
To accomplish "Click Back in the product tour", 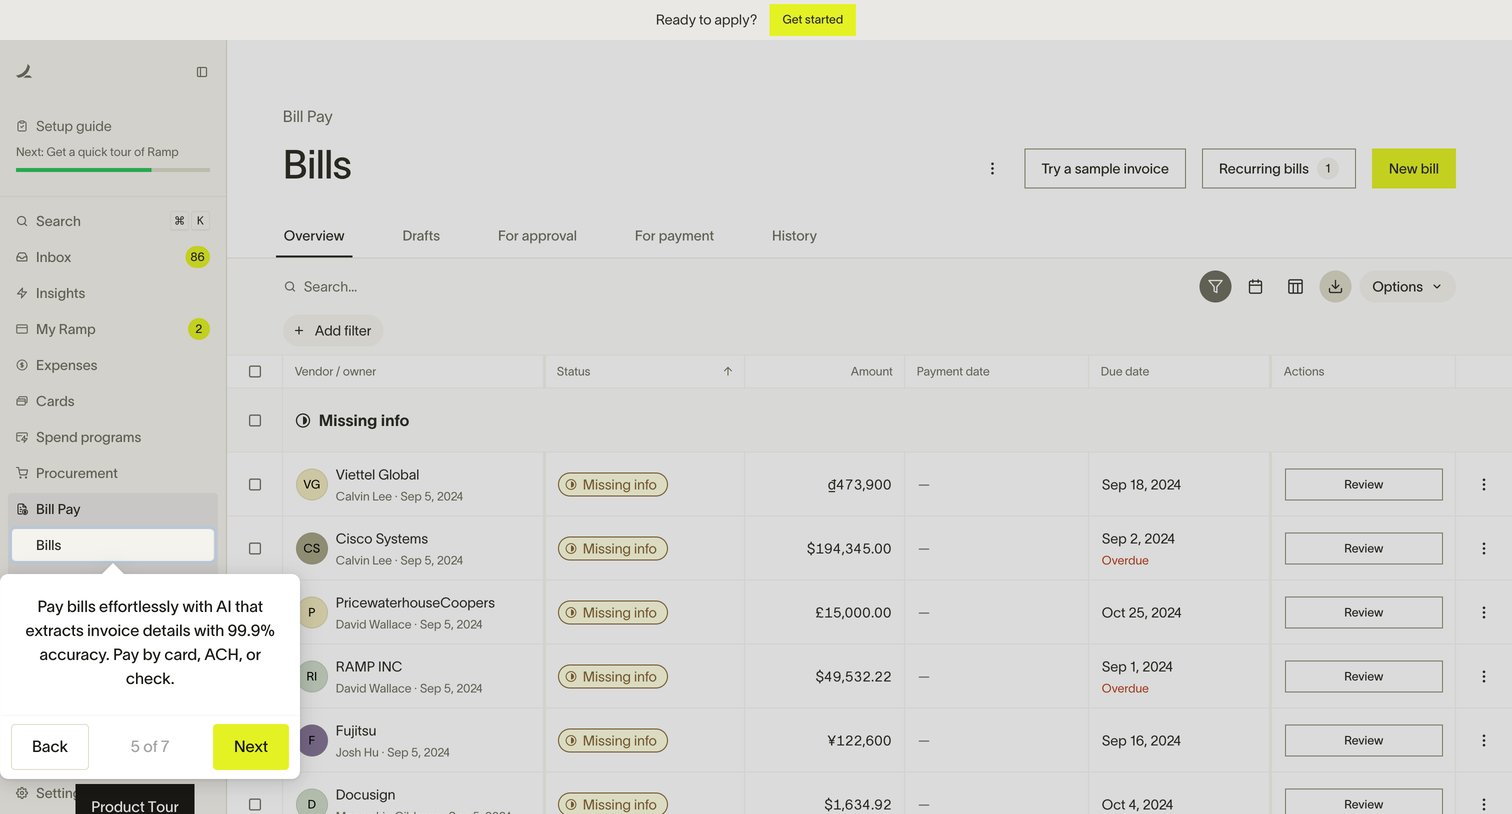I will click(x=50, y=747).
